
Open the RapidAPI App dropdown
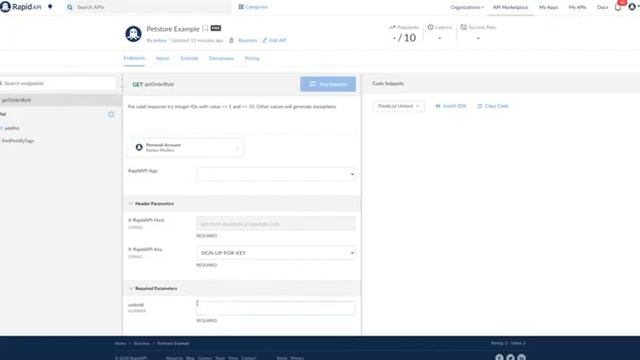click(x=276, y=174)
